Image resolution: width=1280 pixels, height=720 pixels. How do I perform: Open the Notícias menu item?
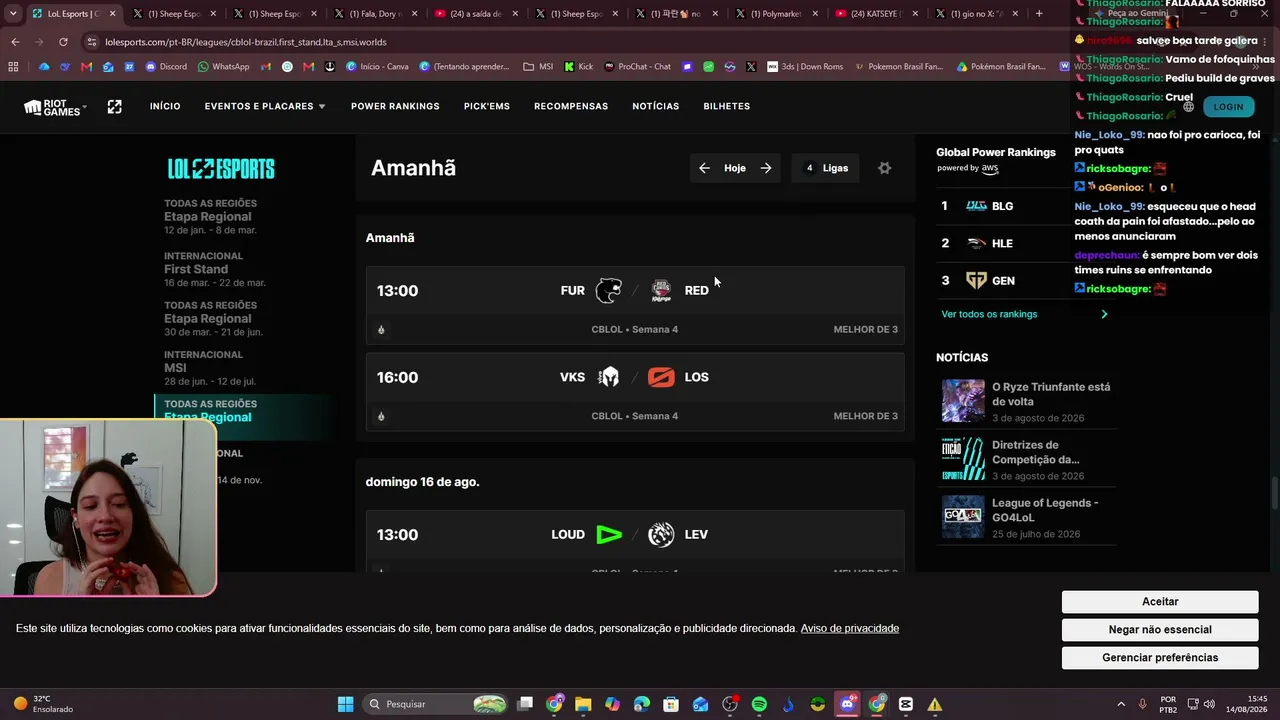click(656, 106)
